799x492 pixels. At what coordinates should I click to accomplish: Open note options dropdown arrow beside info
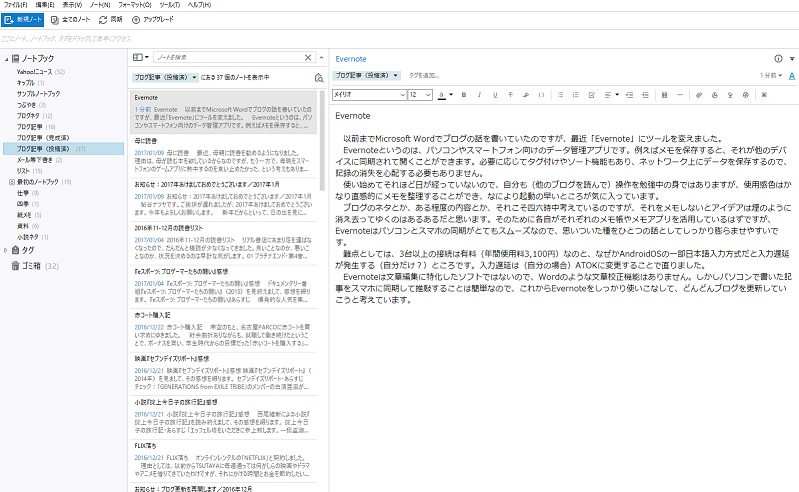click(x=792, y=59)
